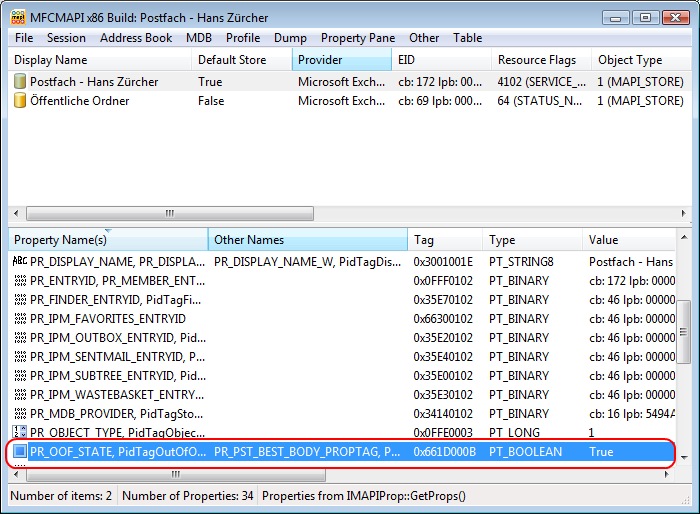Sort by Provider column header
The width and height of the screenshot is (700, 514).
click(342, 60)
